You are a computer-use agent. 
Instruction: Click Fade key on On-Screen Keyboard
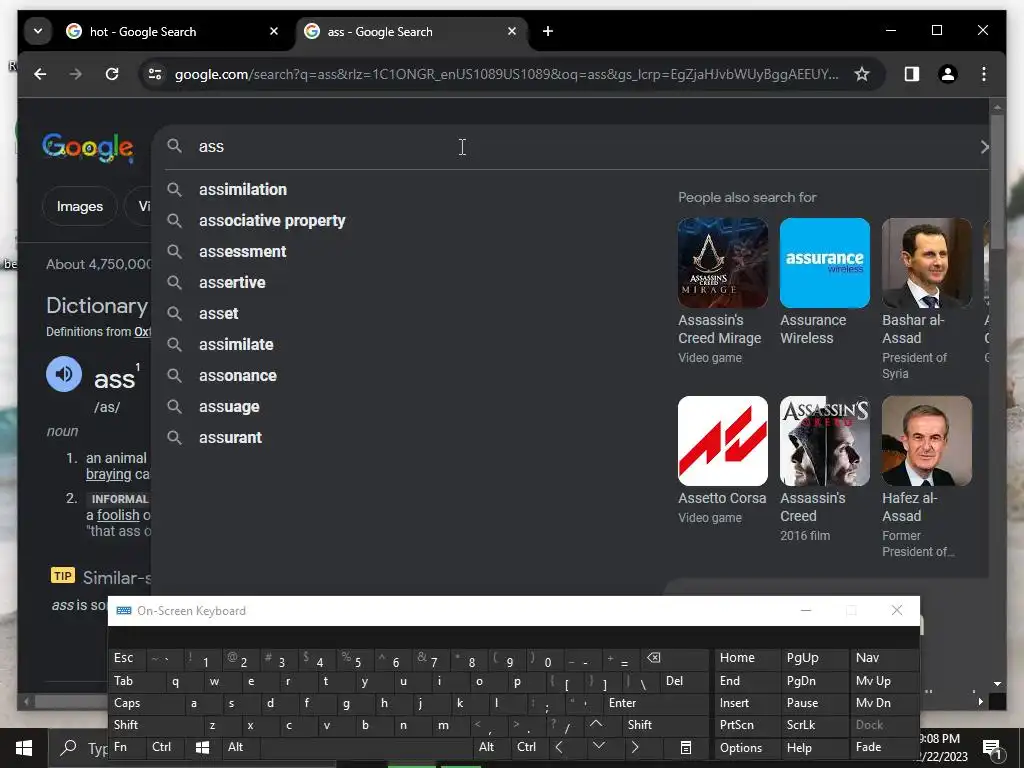tap(883, 747)
